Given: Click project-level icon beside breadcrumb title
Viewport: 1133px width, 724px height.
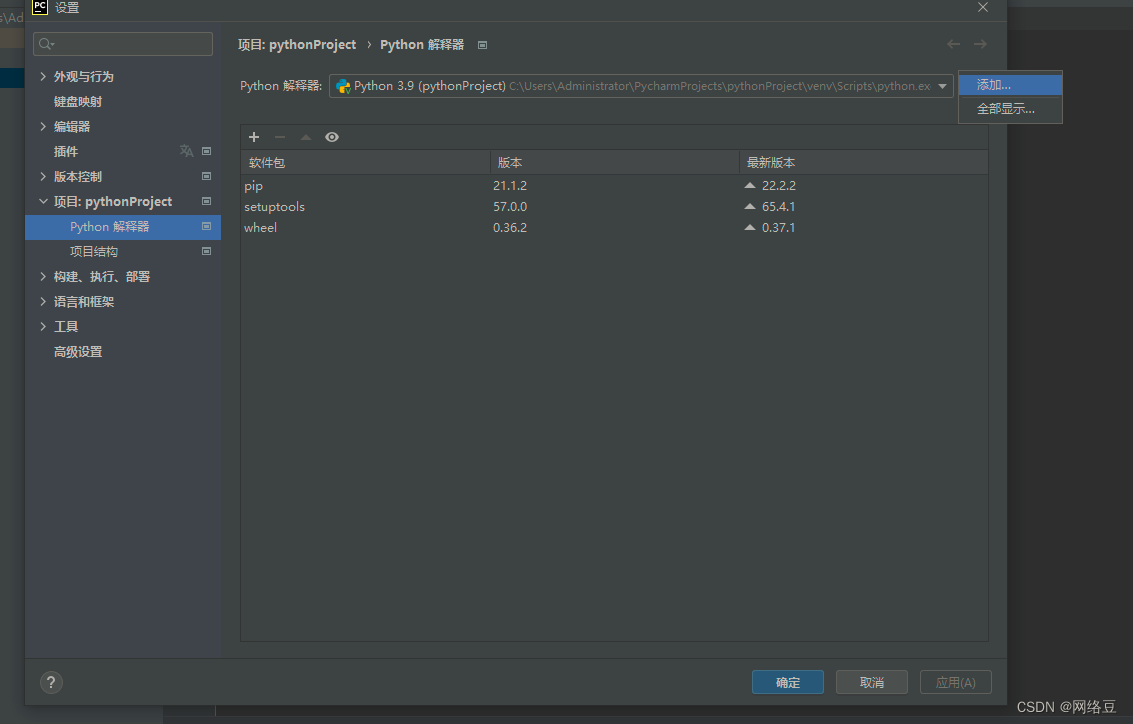Looking at the screenshot, I should (x=483, y=45).
